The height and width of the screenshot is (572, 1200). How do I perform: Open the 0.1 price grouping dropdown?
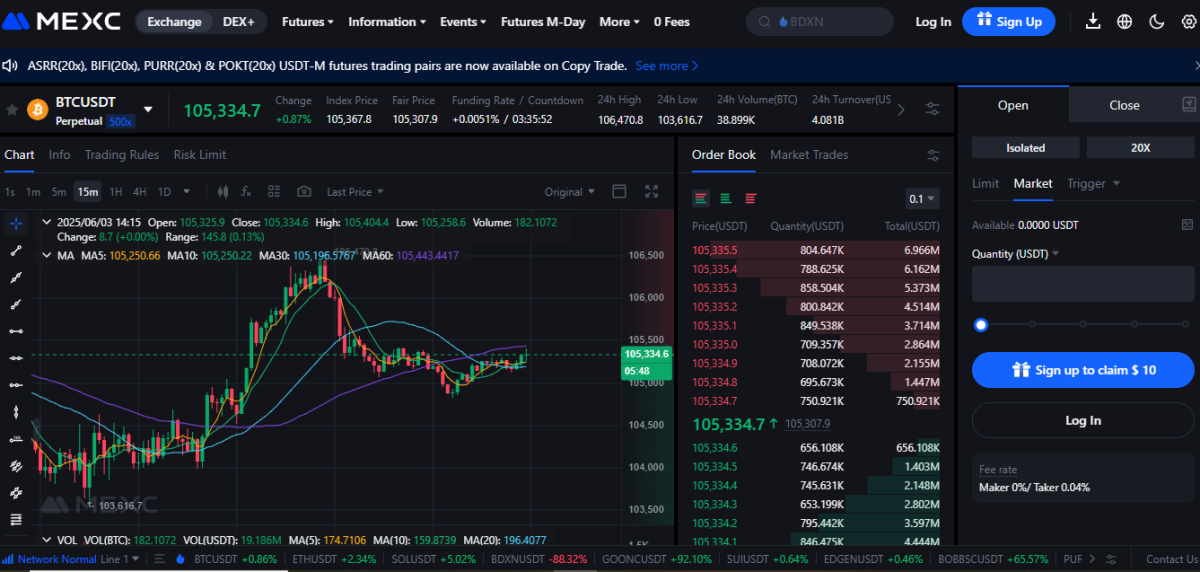point(922,198)
